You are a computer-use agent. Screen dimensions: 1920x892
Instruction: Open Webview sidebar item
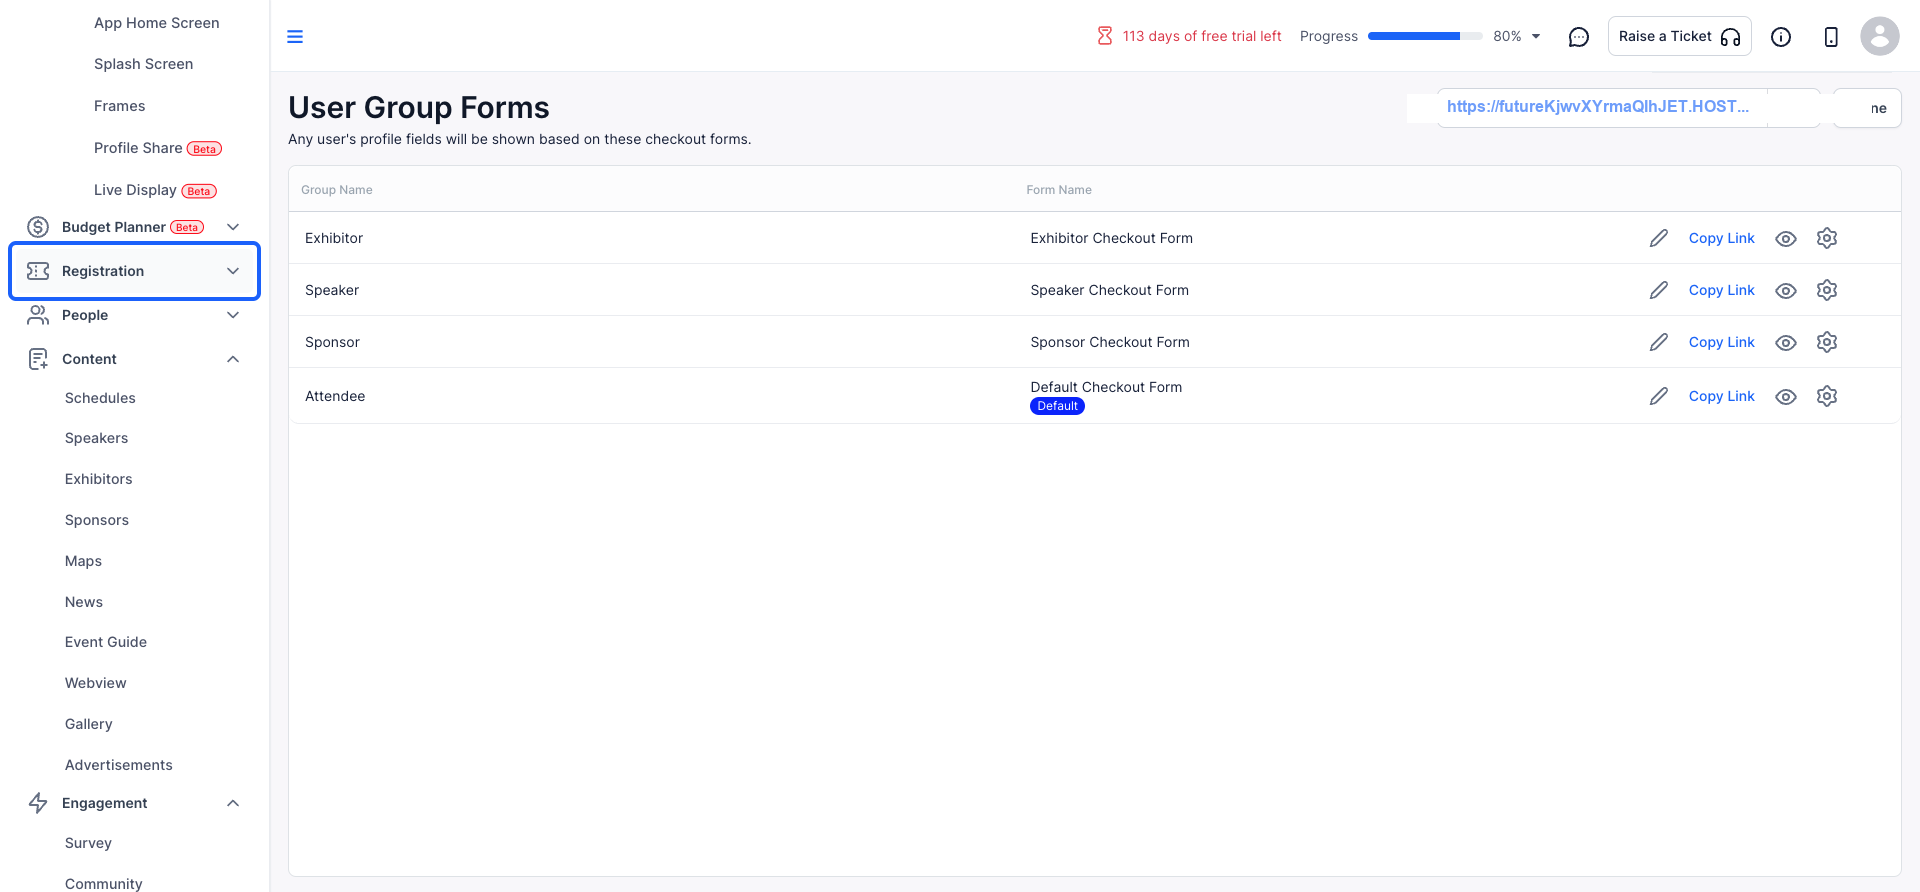tap(96, 683)
